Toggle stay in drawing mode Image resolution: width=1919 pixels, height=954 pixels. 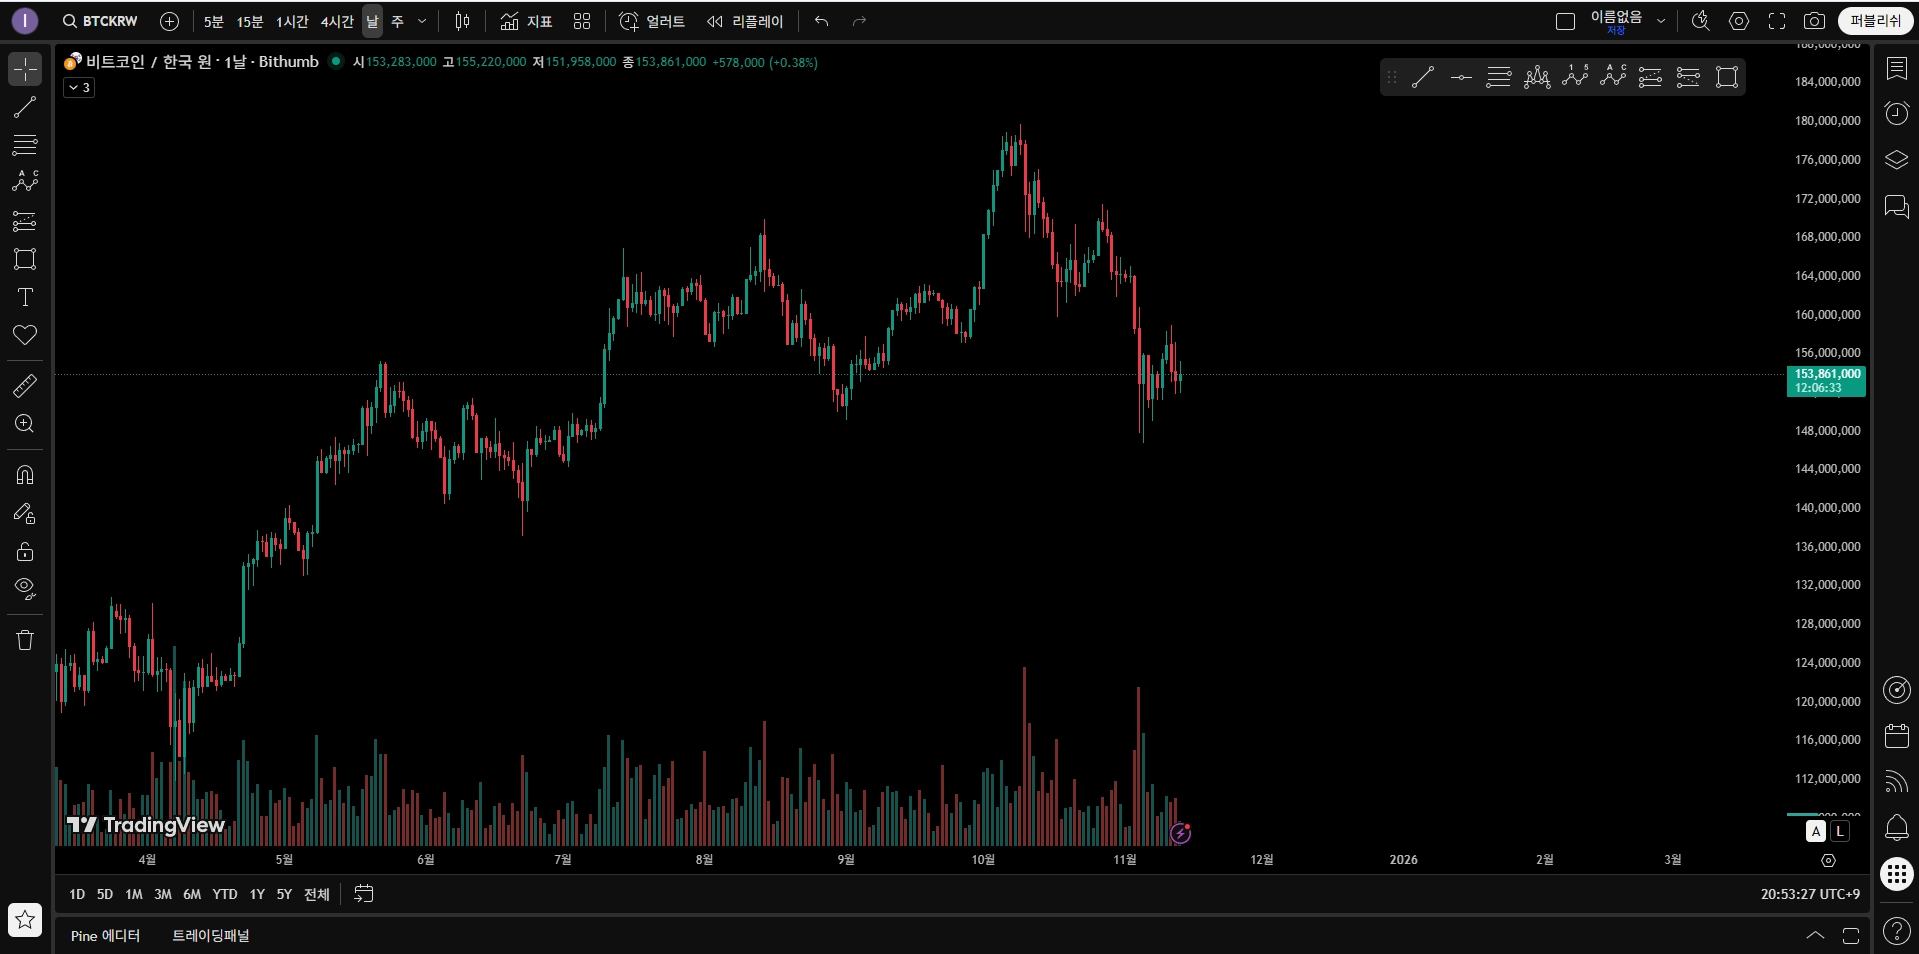click(x=25, y=513)
